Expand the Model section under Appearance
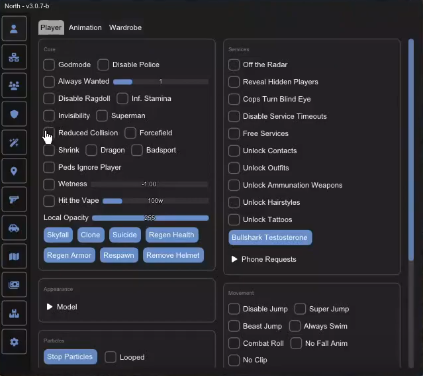Image resolution: width=423 pixels, height=376 pixels. [62, 307]
